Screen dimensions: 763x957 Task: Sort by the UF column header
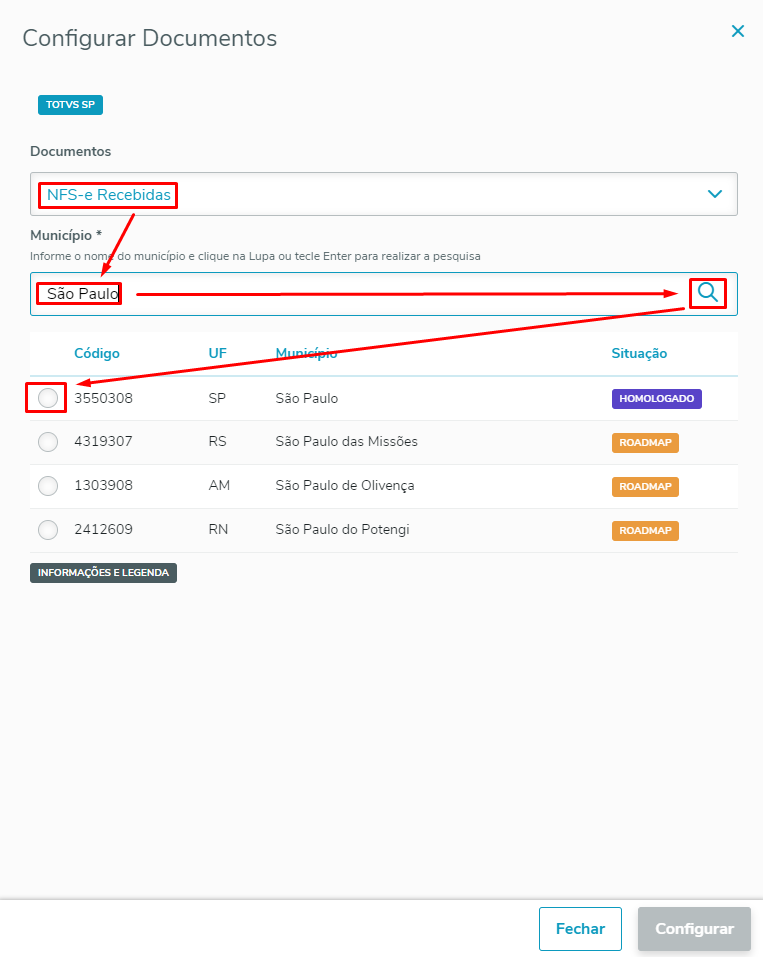pos(218,353)
